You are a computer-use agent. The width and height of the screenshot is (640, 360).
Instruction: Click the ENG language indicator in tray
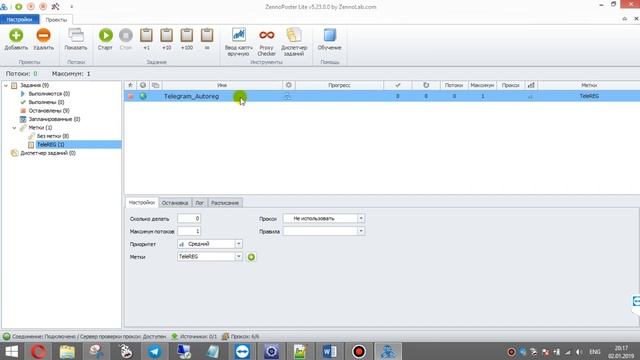(595, 352)
